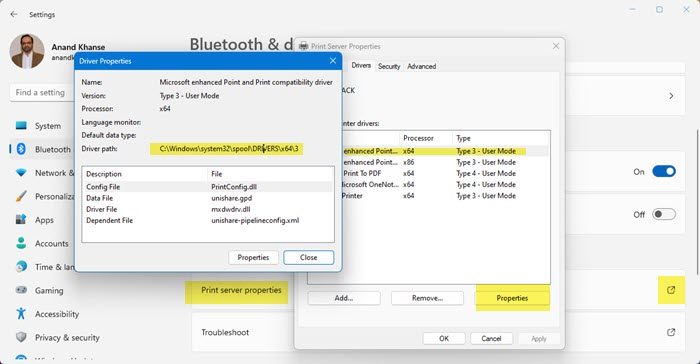Click printer icon in Print Server Properties title
Image resolution: width=700 pixels, height=364 pixels.
click(304, 46)
